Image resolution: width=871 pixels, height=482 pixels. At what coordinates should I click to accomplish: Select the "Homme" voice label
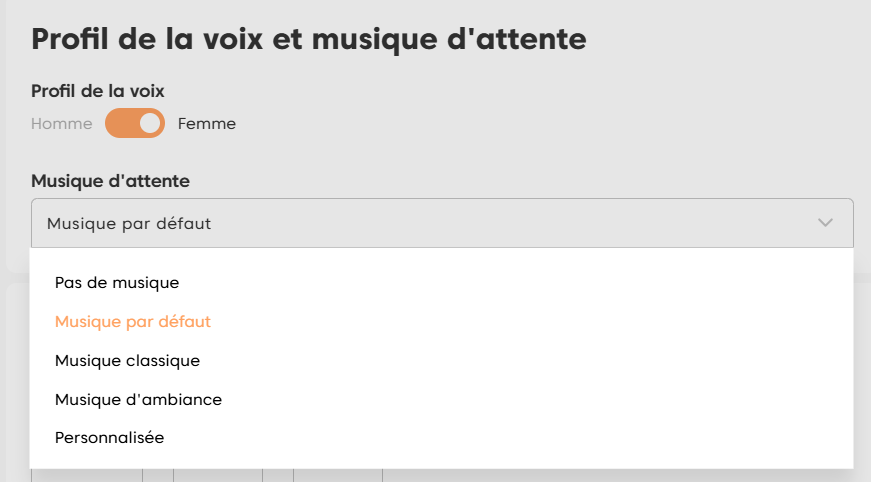coord(61,124)
